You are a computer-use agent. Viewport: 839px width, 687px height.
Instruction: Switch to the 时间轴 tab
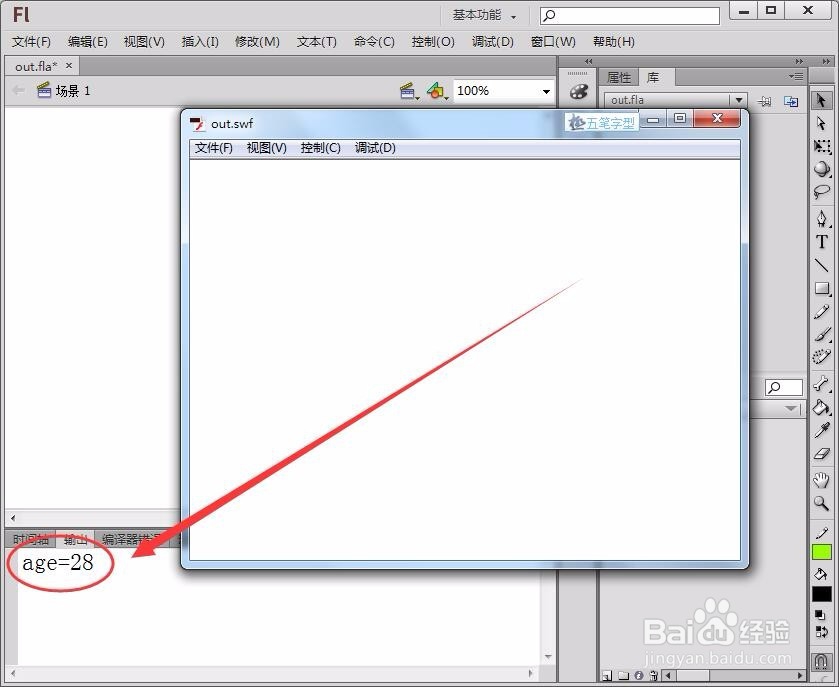[31, 539]
